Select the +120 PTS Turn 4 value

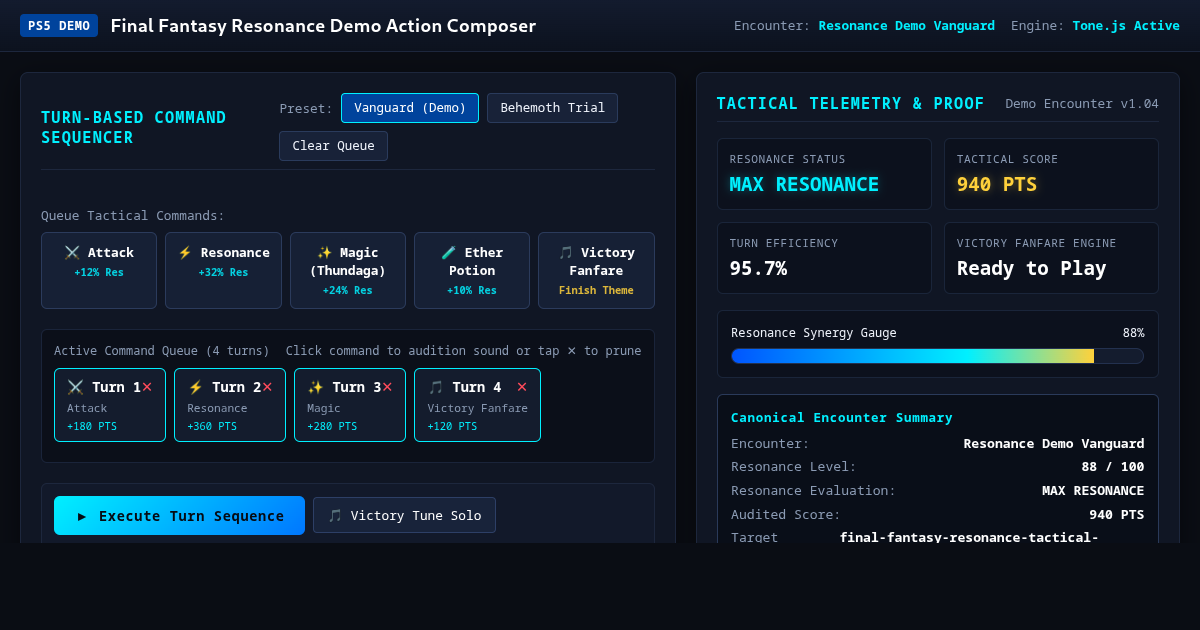[452, 427]
